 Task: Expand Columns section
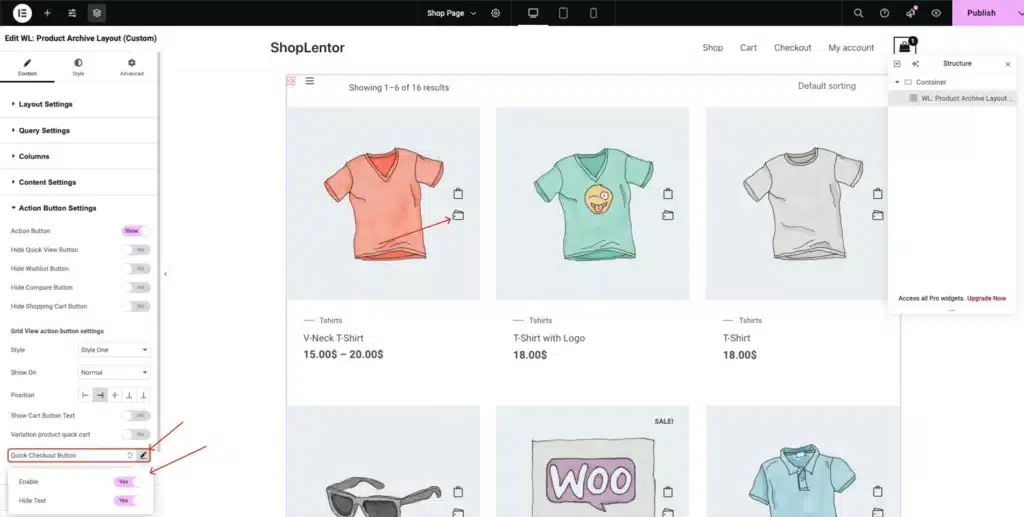click(78, 157)
